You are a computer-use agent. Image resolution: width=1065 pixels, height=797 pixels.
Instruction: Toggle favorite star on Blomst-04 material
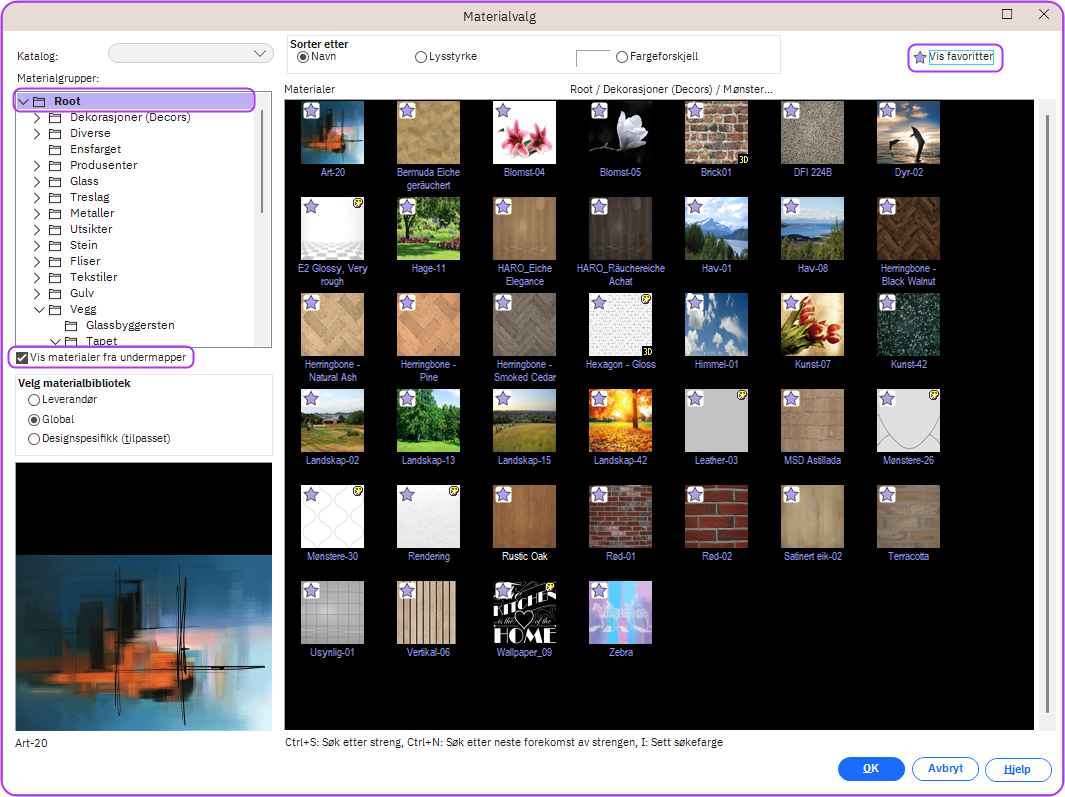504,111
